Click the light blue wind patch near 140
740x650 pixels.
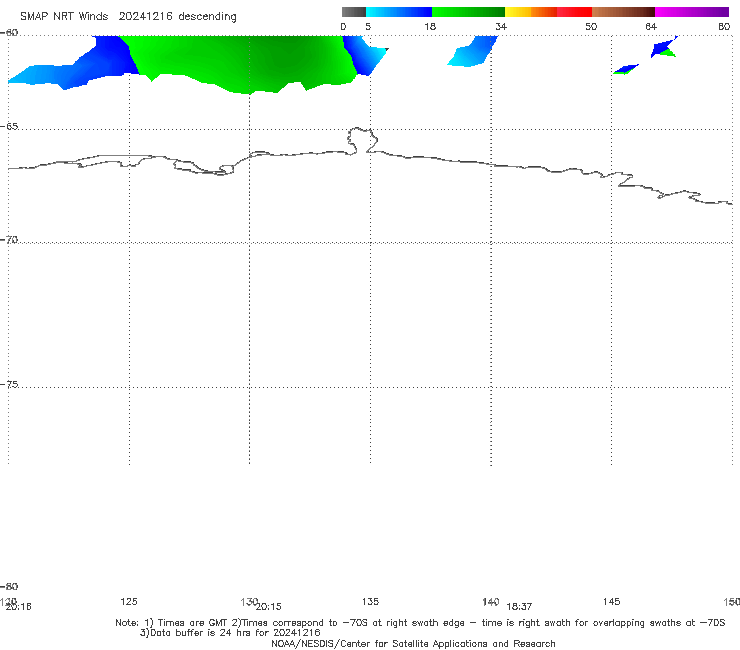(472, 52)
